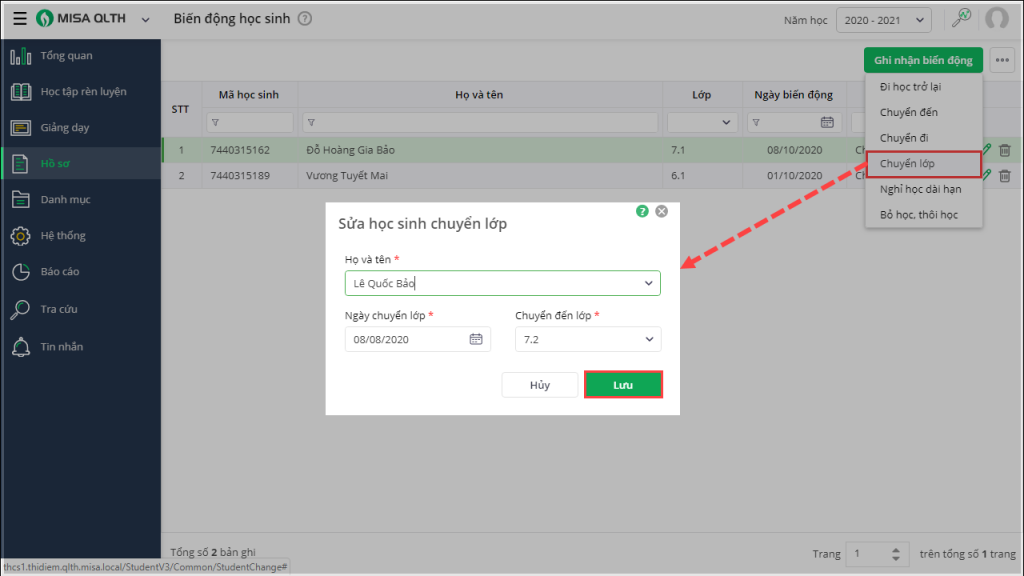This screenshot has width=1024, height=576.
Task: Click the Giảng dạy board icon
Action: 20,127
